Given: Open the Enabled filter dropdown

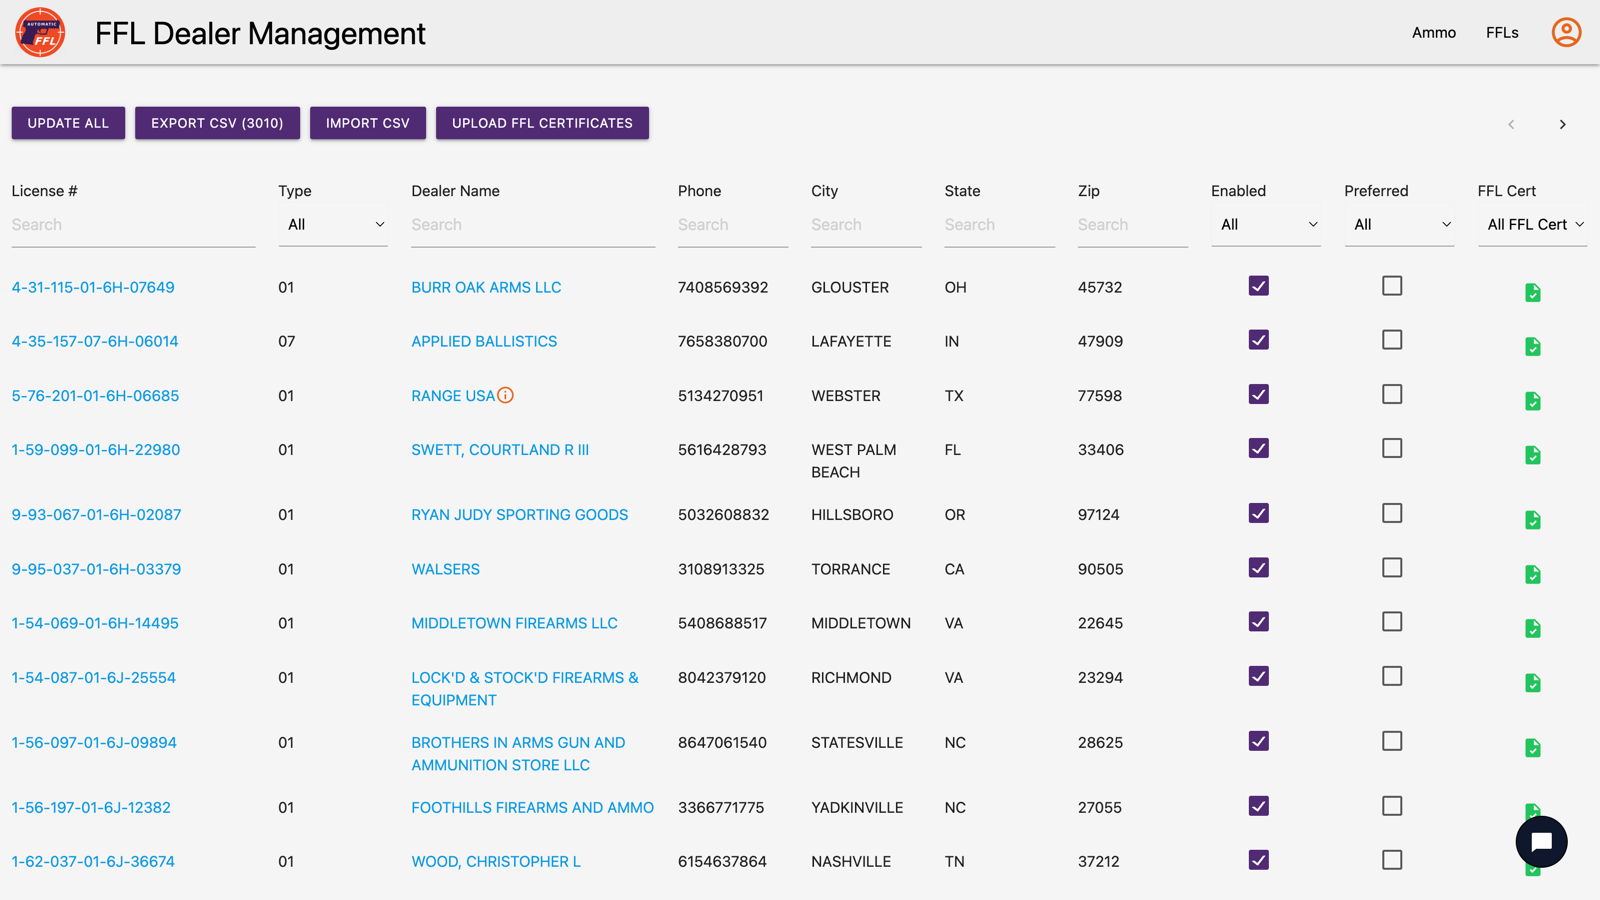Looking at the screenshot, I should [x=1266, y=225].
